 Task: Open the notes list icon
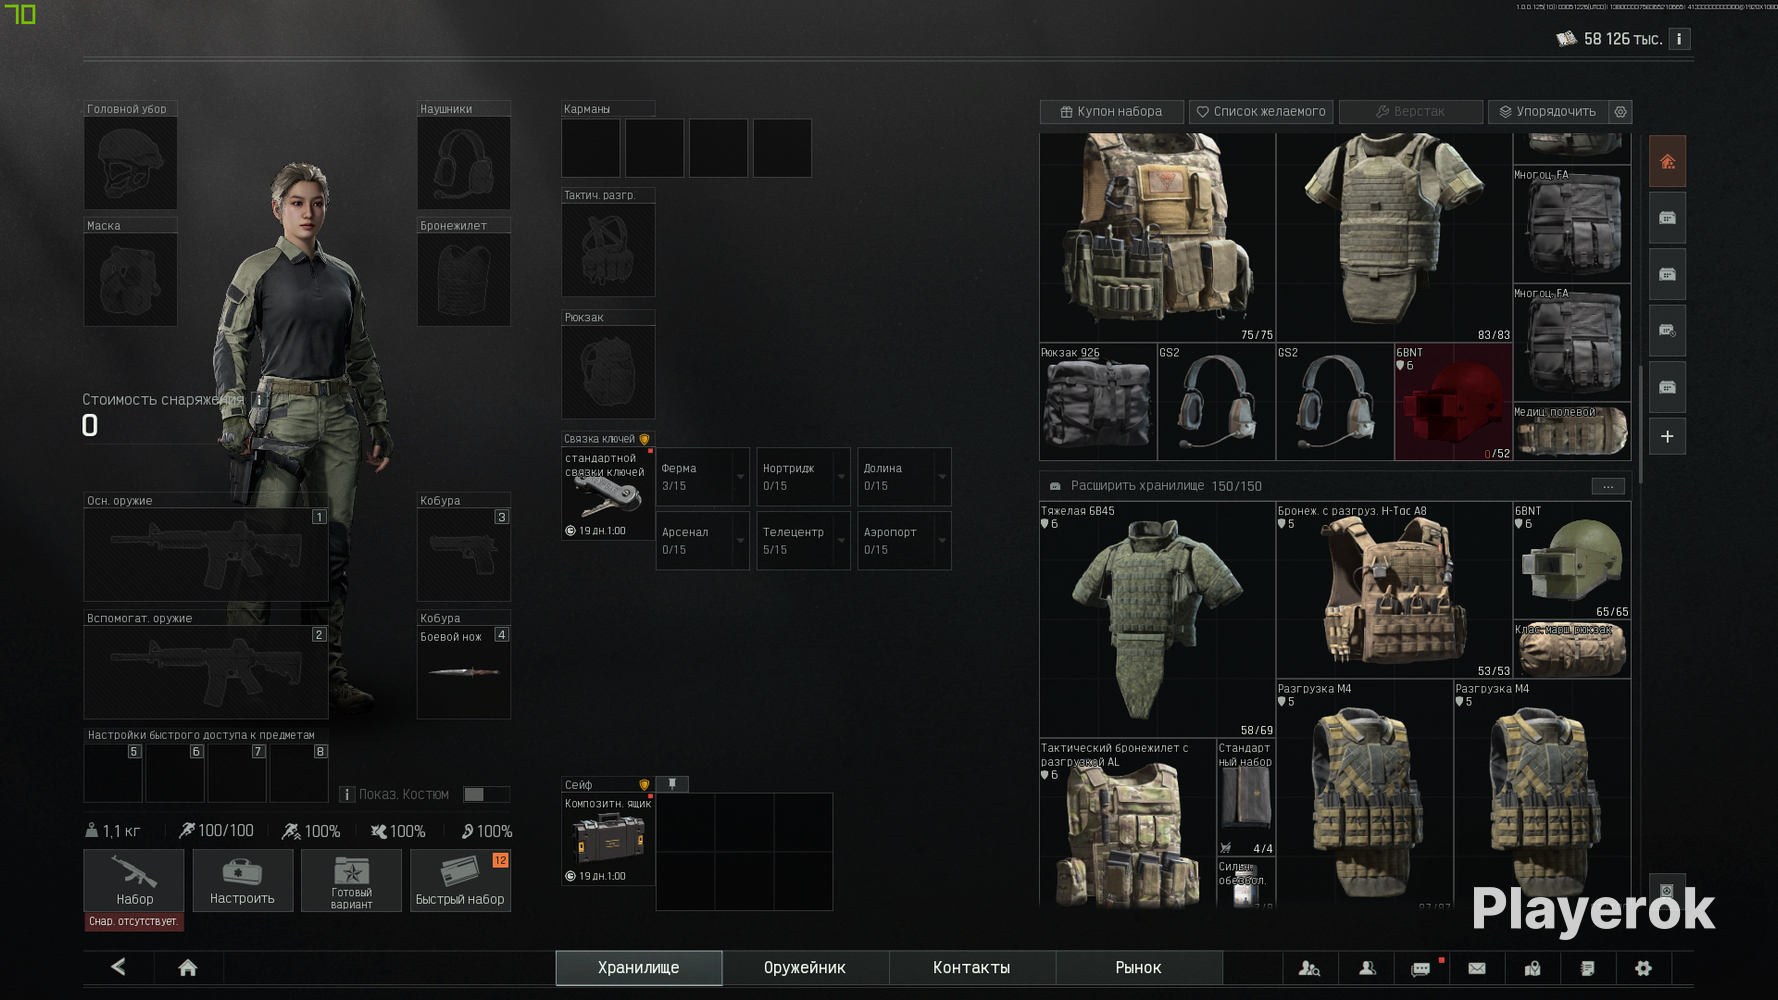click(x=1587, y=968)
